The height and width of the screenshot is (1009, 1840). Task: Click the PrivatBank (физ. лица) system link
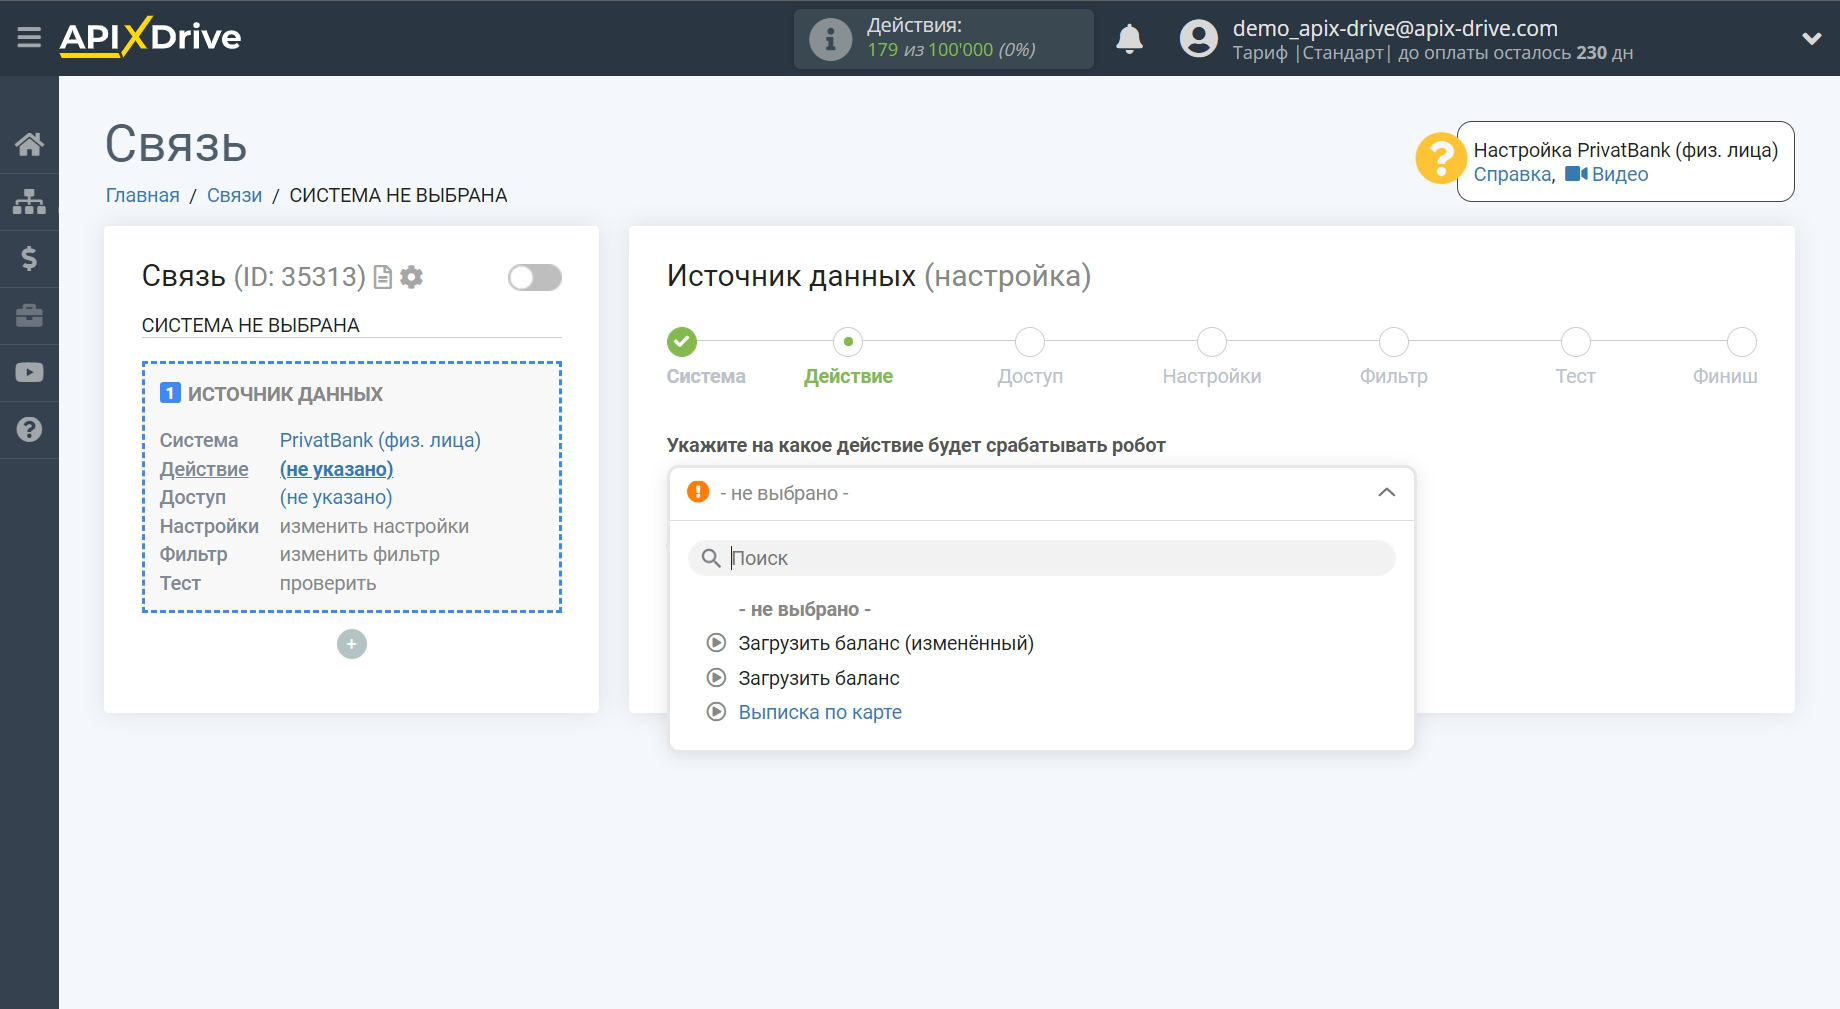tap(380, 440)
